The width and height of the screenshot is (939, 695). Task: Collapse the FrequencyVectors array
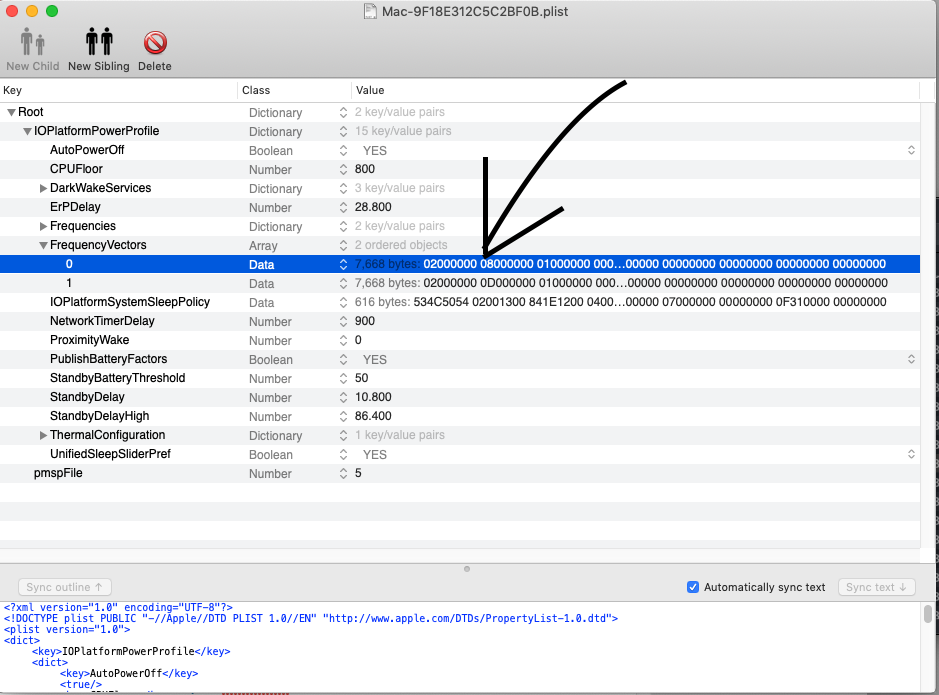pos(43,245)
